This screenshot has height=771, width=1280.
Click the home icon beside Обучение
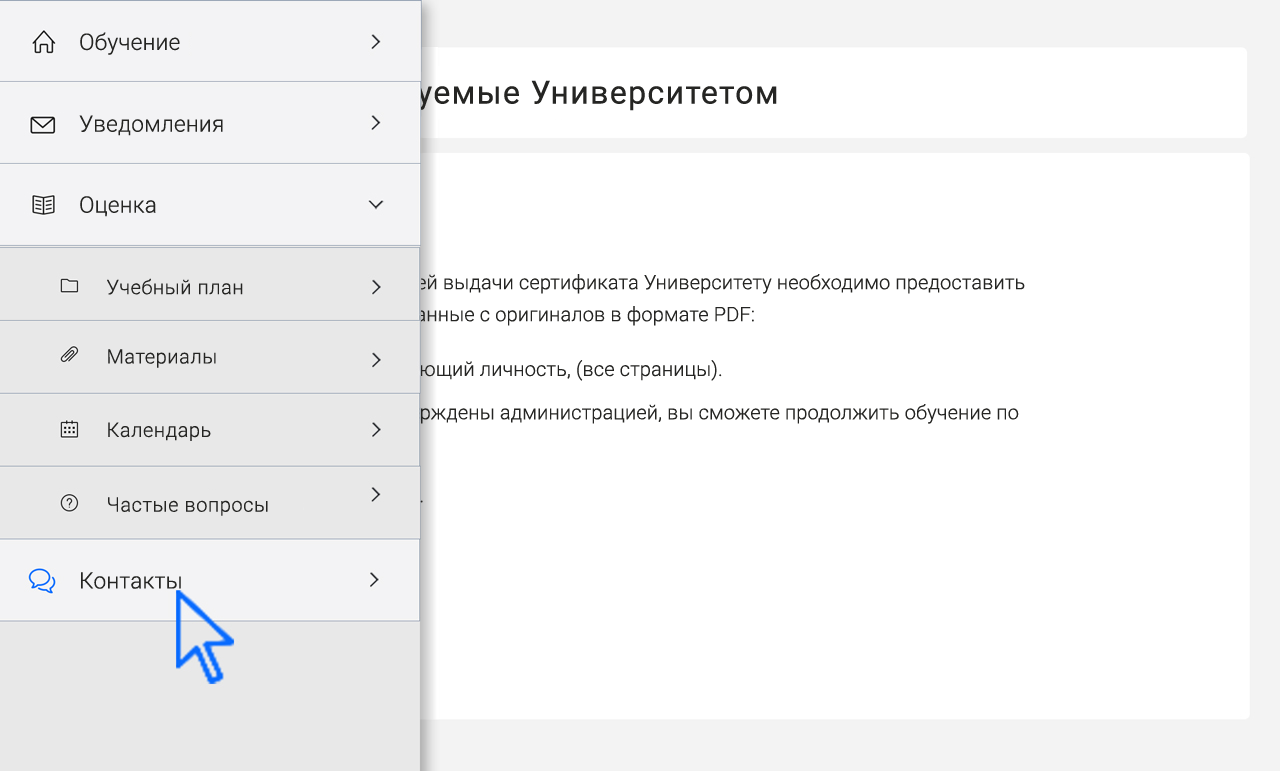pyautogui.click(x=43, y=42)
